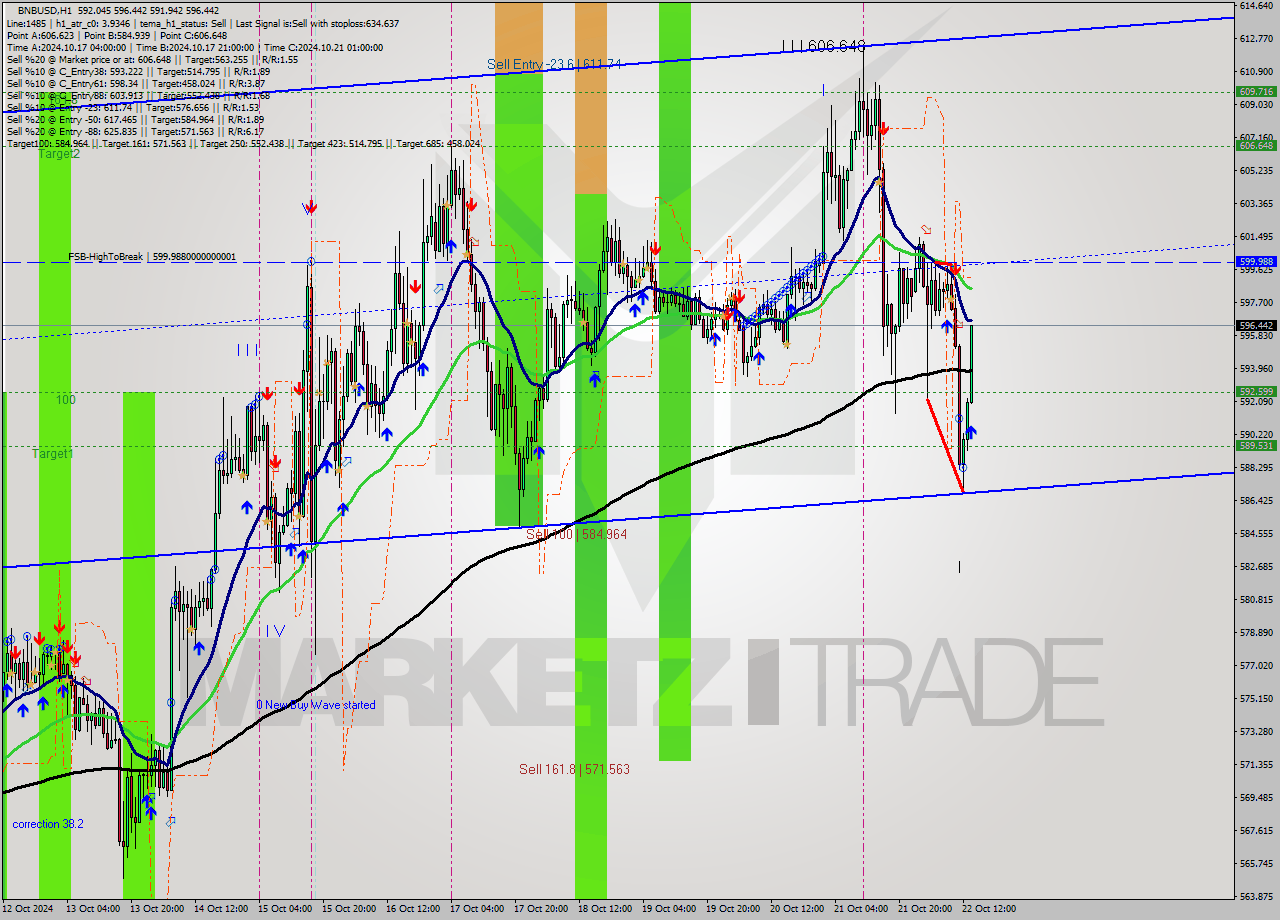Select the green 592.599 price tag
Image resolution: width=1280 pixels, height=920 pixels.
[1257, 392]
